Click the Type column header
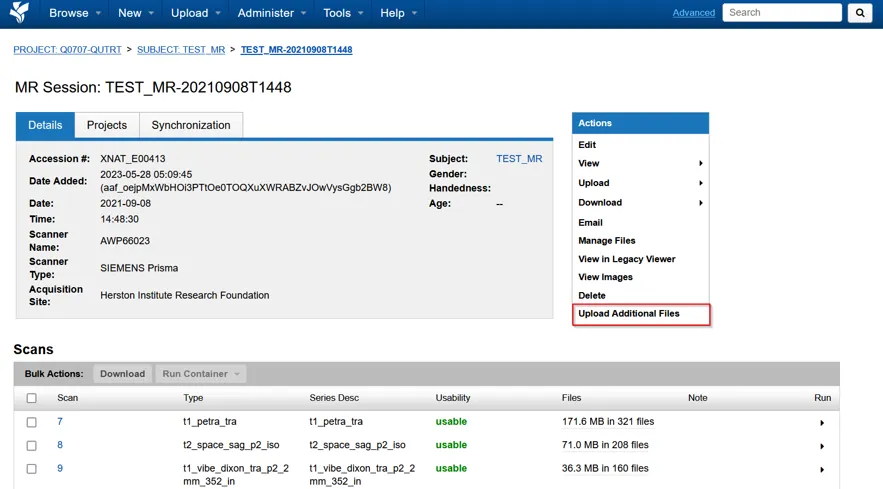This screenshot has height=489, width=883. tap(193, 398)
